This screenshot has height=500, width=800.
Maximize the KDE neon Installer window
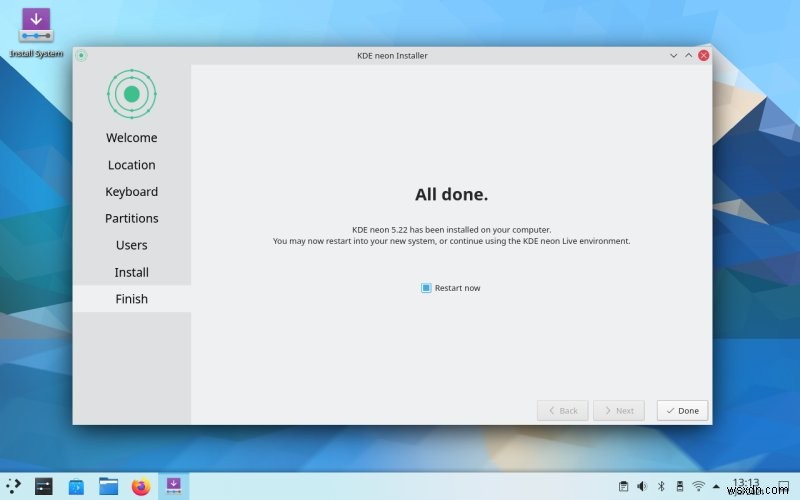tap(688, 56)
